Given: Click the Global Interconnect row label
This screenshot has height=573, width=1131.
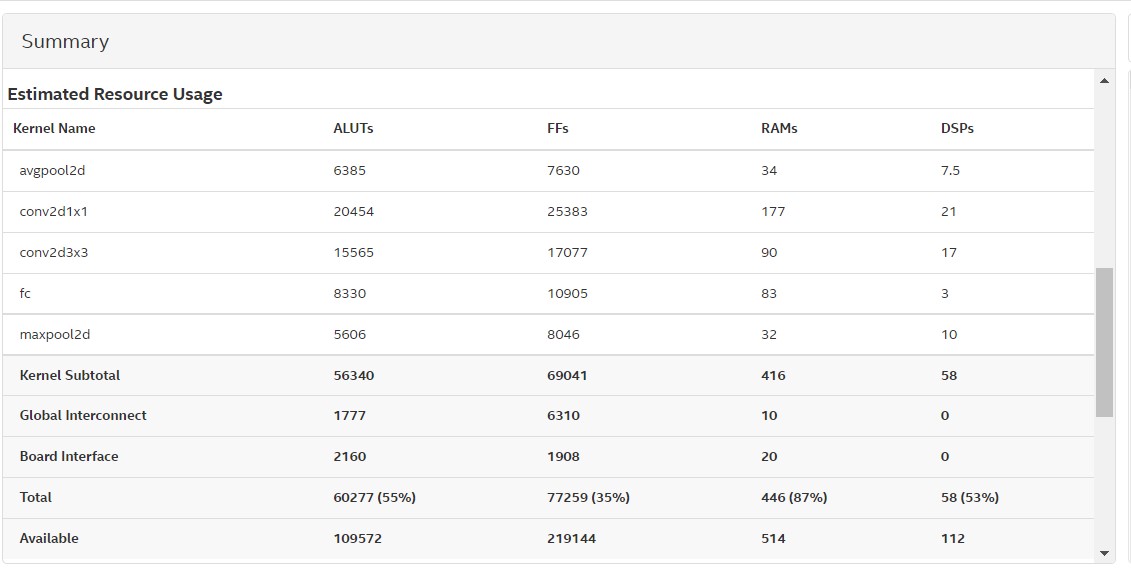Looking at the screenshot, I should [83, 416].
